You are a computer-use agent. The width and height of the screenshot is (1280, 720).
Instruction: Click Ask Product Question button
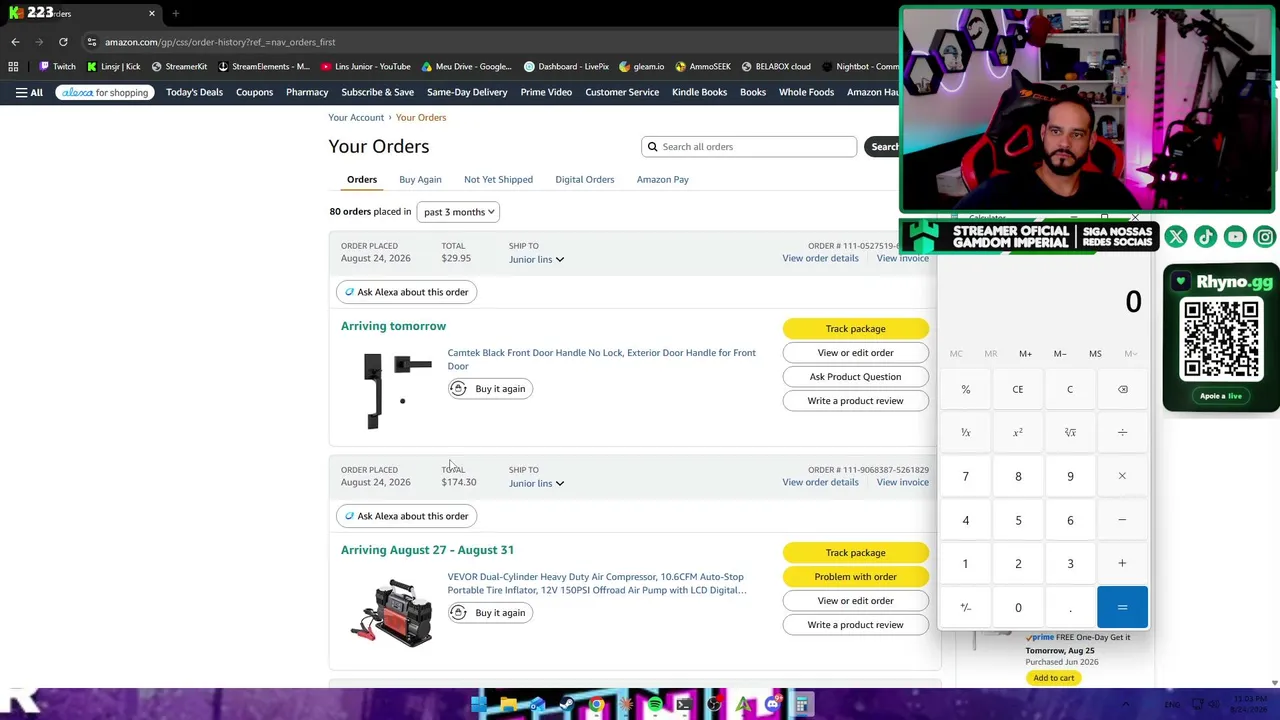click(855, 377)
